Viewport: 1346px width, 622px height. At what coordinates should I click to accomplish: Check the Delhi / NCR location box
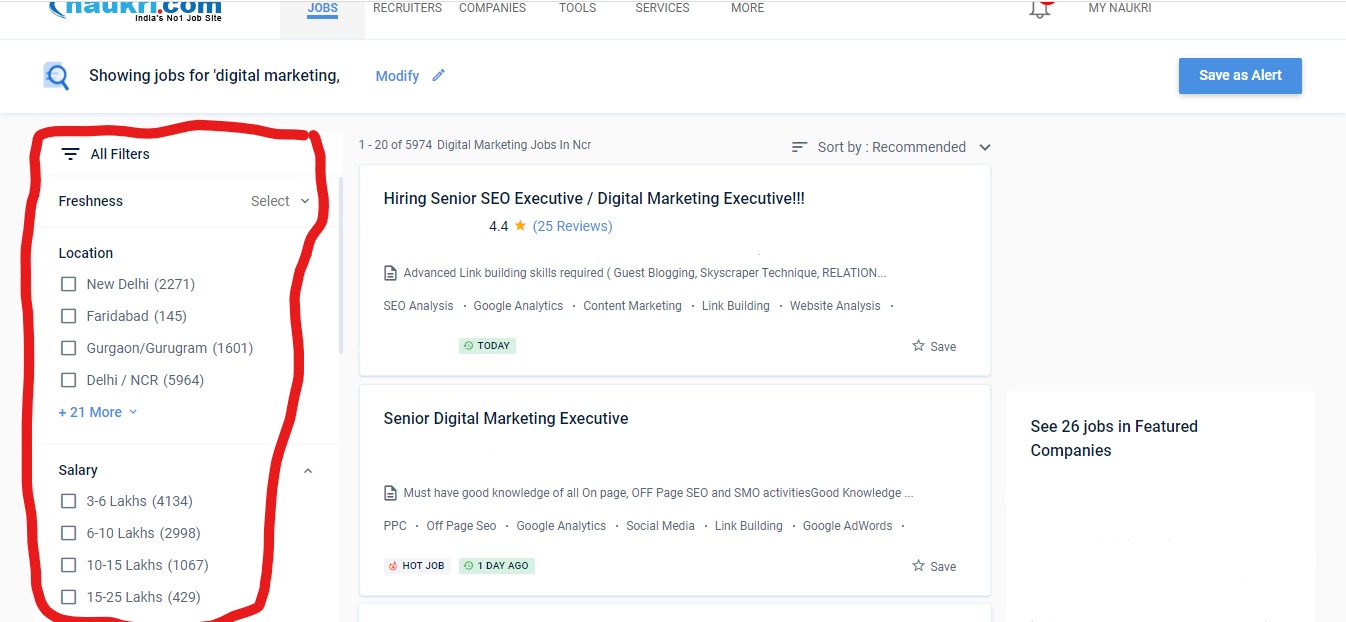pos(68,380)
